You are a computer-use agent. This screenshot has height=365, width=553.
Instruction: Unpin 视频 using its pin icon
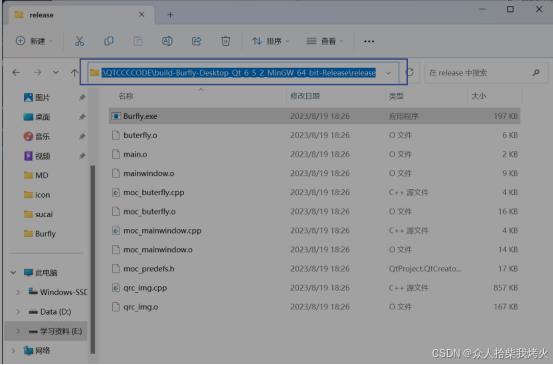pyautogui.click(x=82, y=156)
